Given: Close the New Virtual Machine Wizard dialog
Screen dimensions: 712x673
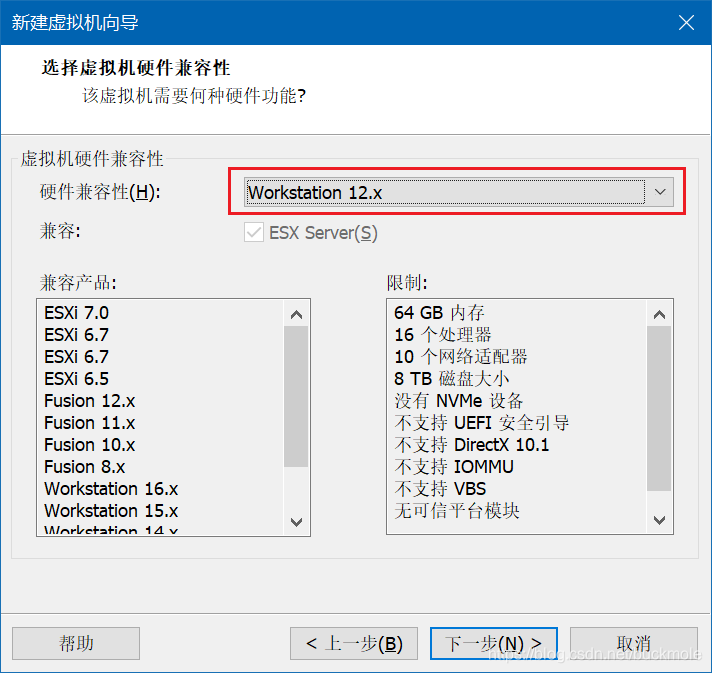Looking at the screenshot, I should 686,22.
